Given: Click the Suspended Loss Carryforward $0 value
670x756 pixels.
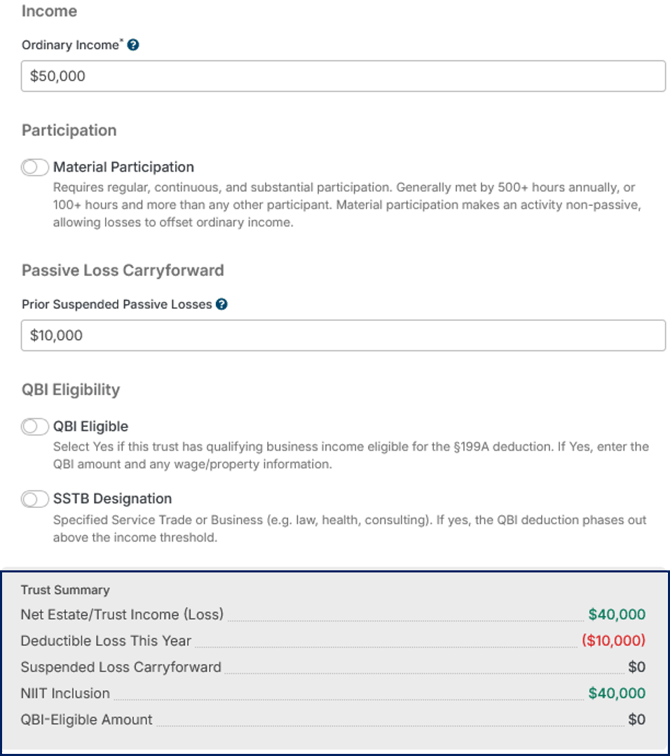Looking at the screenshot, I should 637,667.
